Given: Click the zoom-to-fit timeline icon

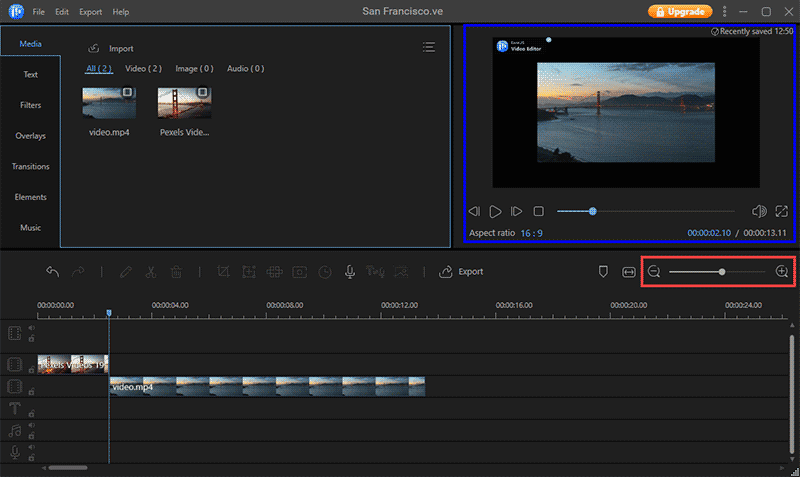Looking at the screenshot, I should (x=629, y=271).
